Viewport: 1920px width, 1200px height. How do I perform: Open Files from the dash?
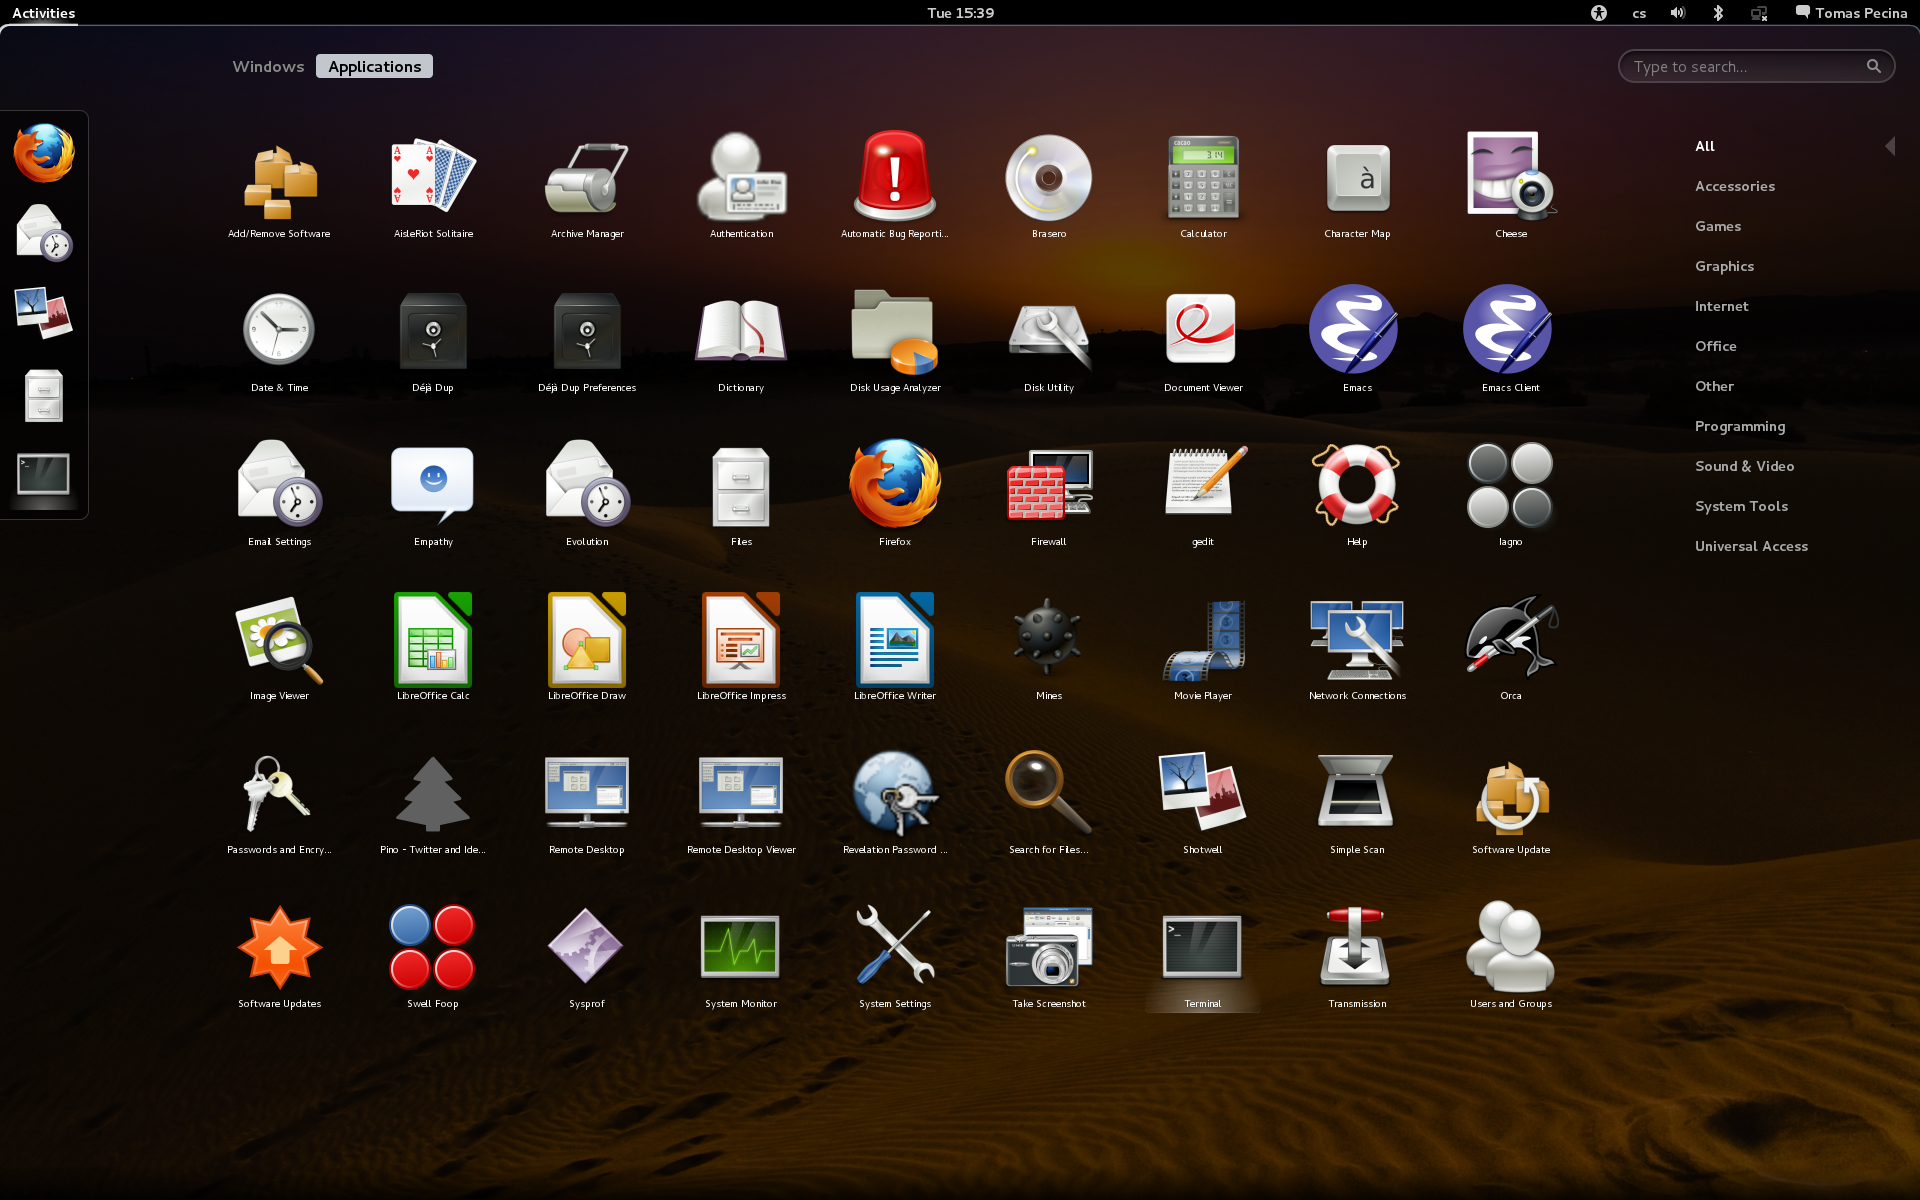click(x=44, y=394)
